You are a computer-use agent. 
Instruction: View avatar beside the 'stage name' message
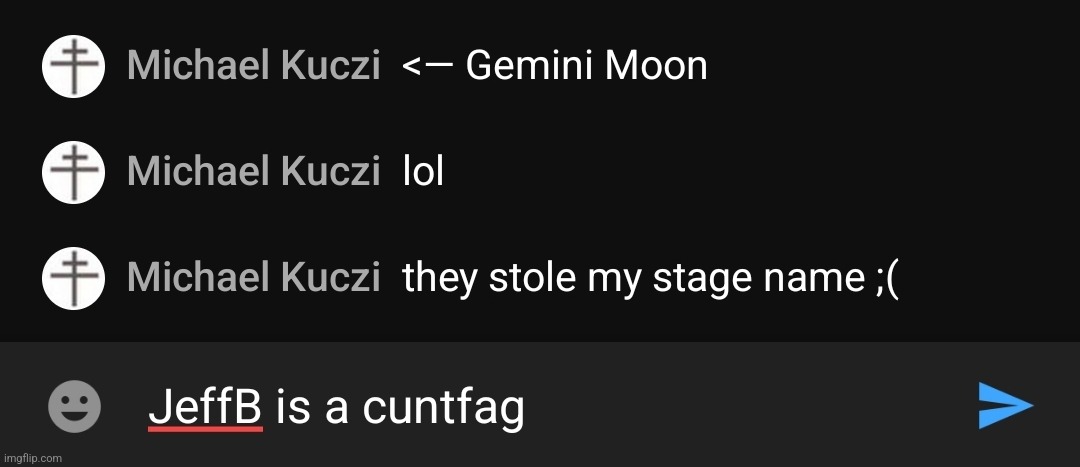point(73,278)
